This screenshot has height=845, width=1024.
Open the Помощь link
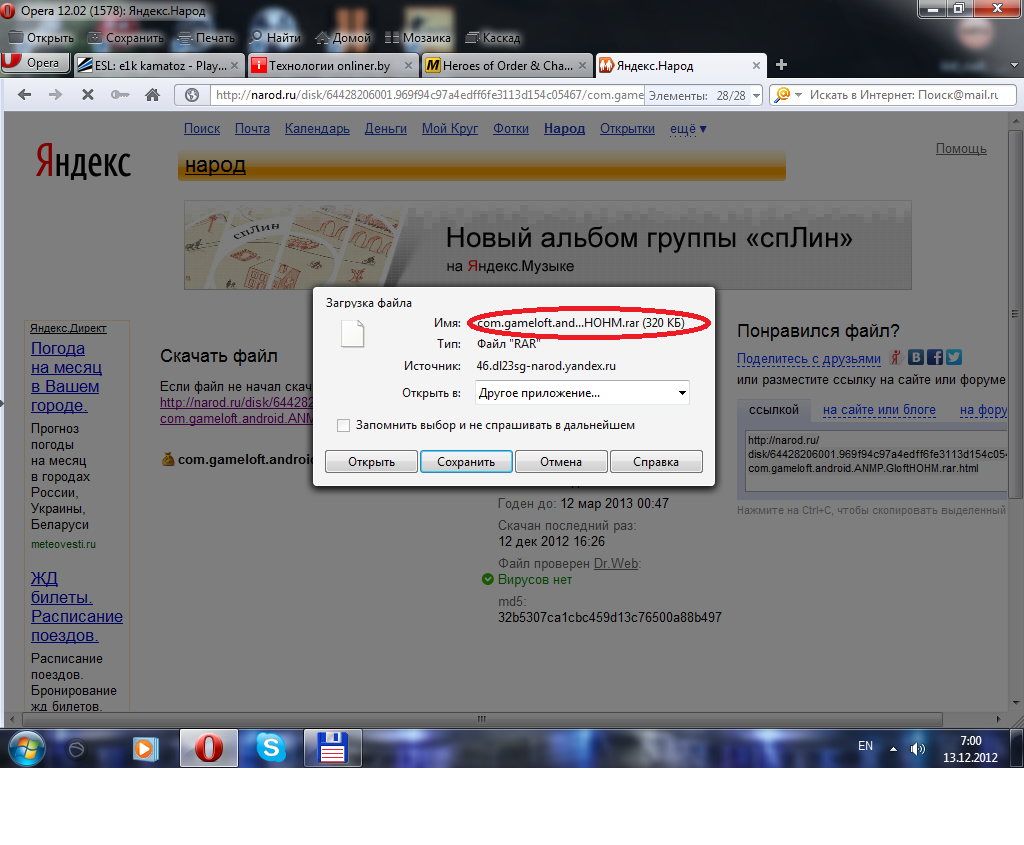click(x=961, y=148)
